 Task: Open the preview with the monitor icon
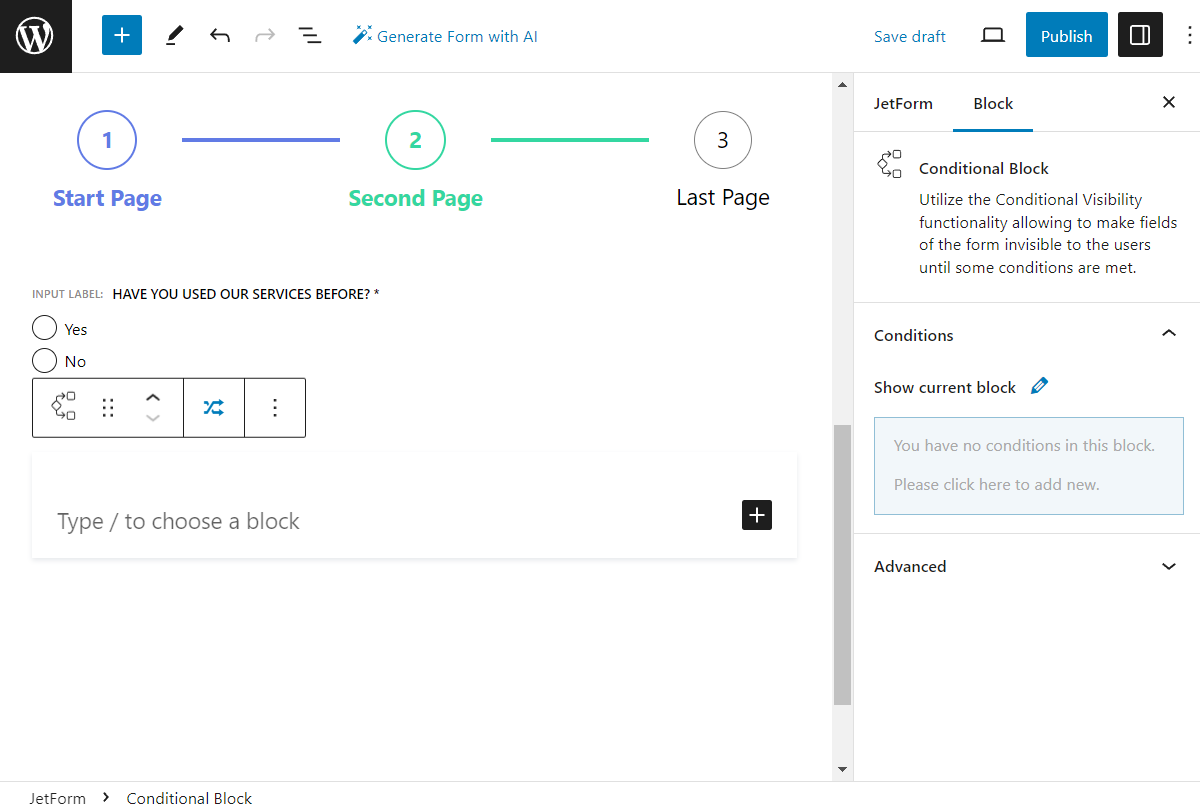pos(992,34)
